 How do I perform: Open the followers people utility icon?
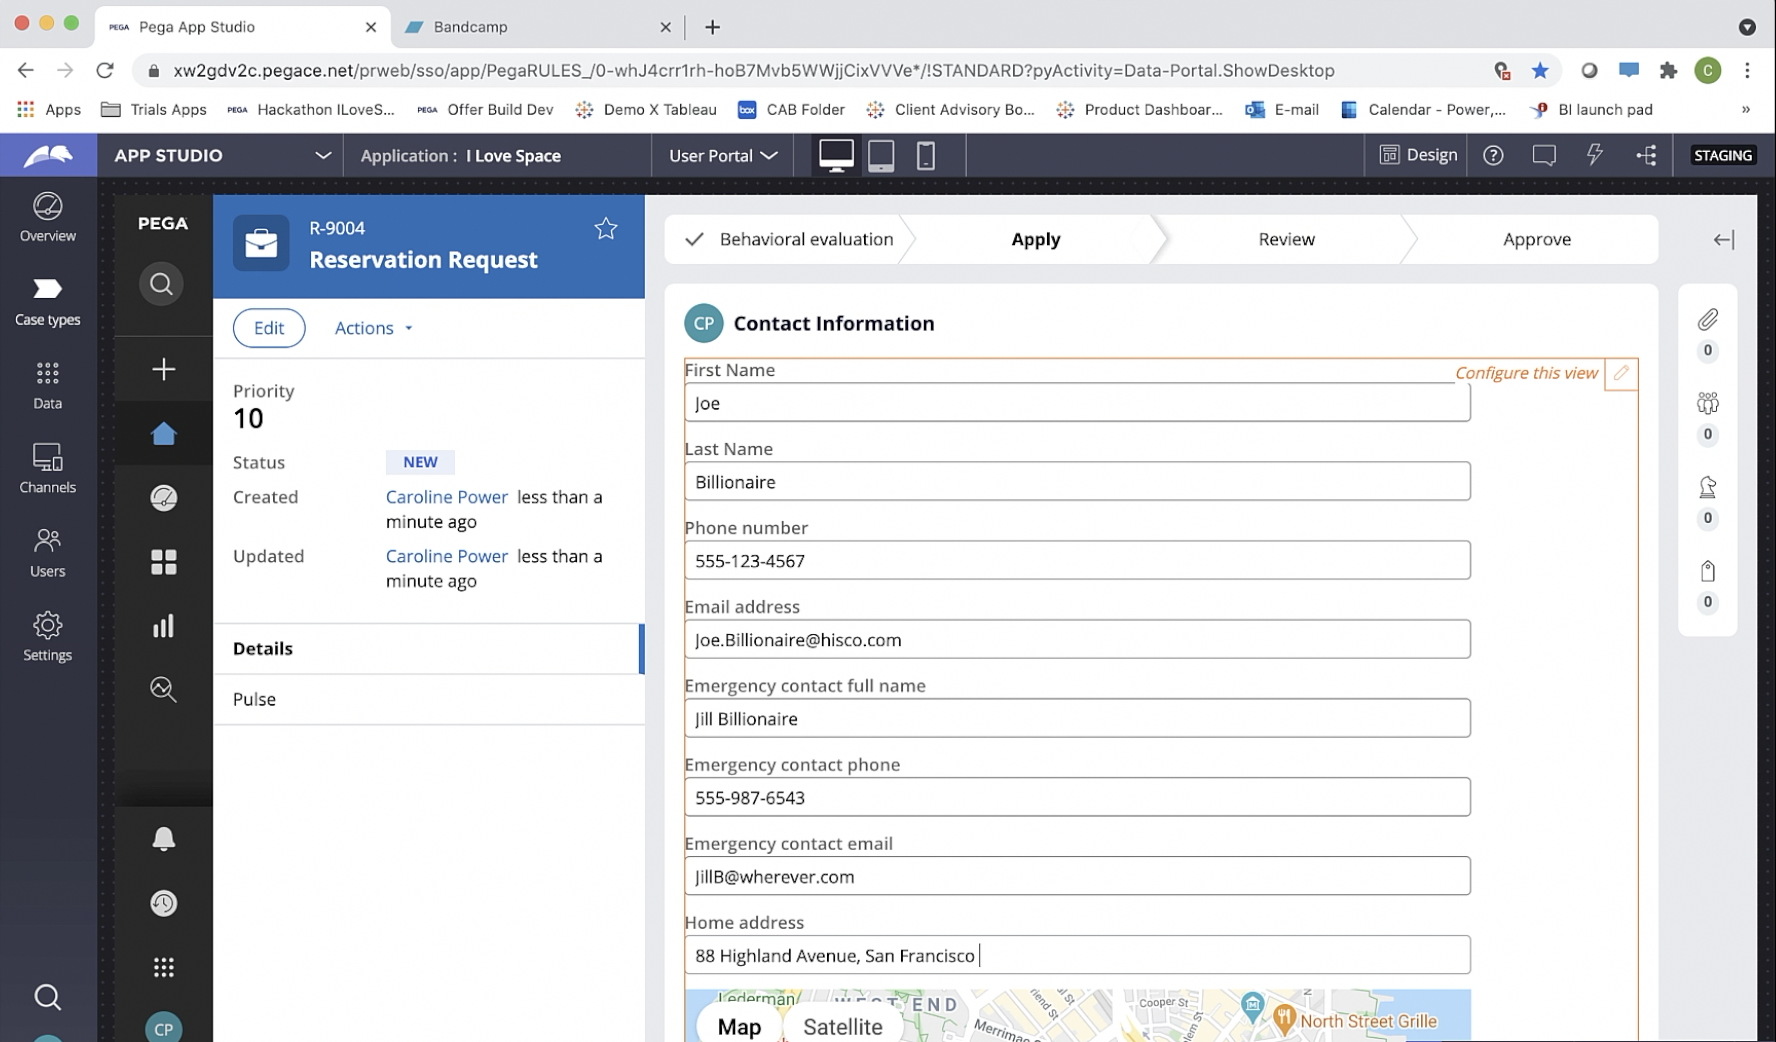(1708, 403)
